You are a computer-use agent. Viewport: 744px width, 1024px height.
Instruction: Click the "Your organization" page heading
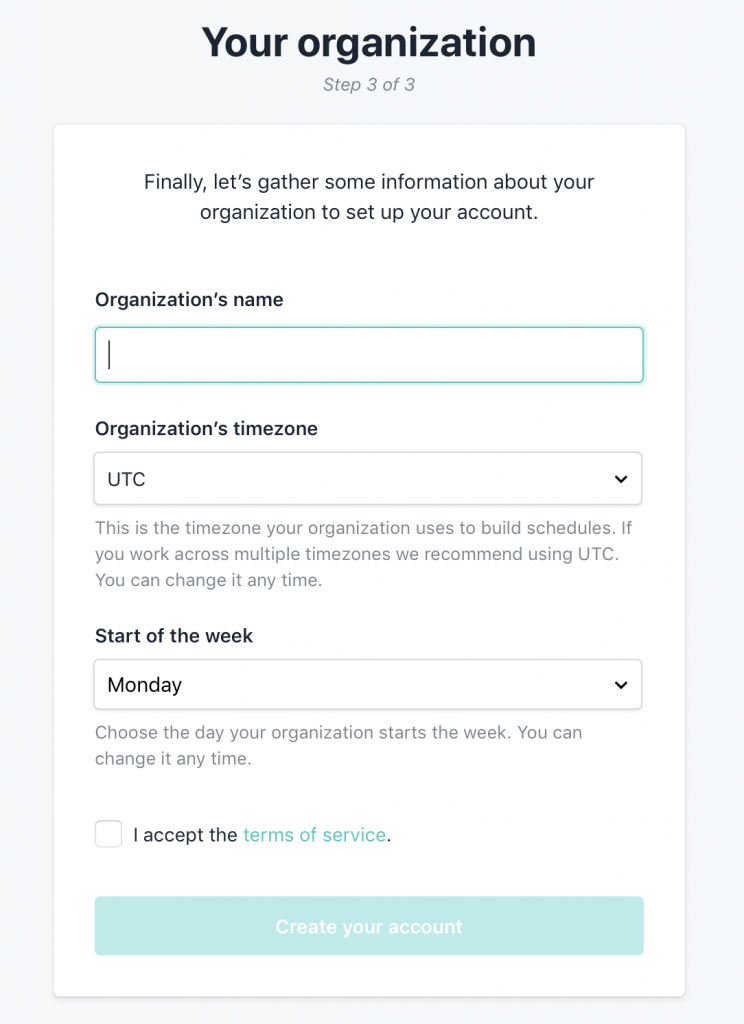(369, 42)
